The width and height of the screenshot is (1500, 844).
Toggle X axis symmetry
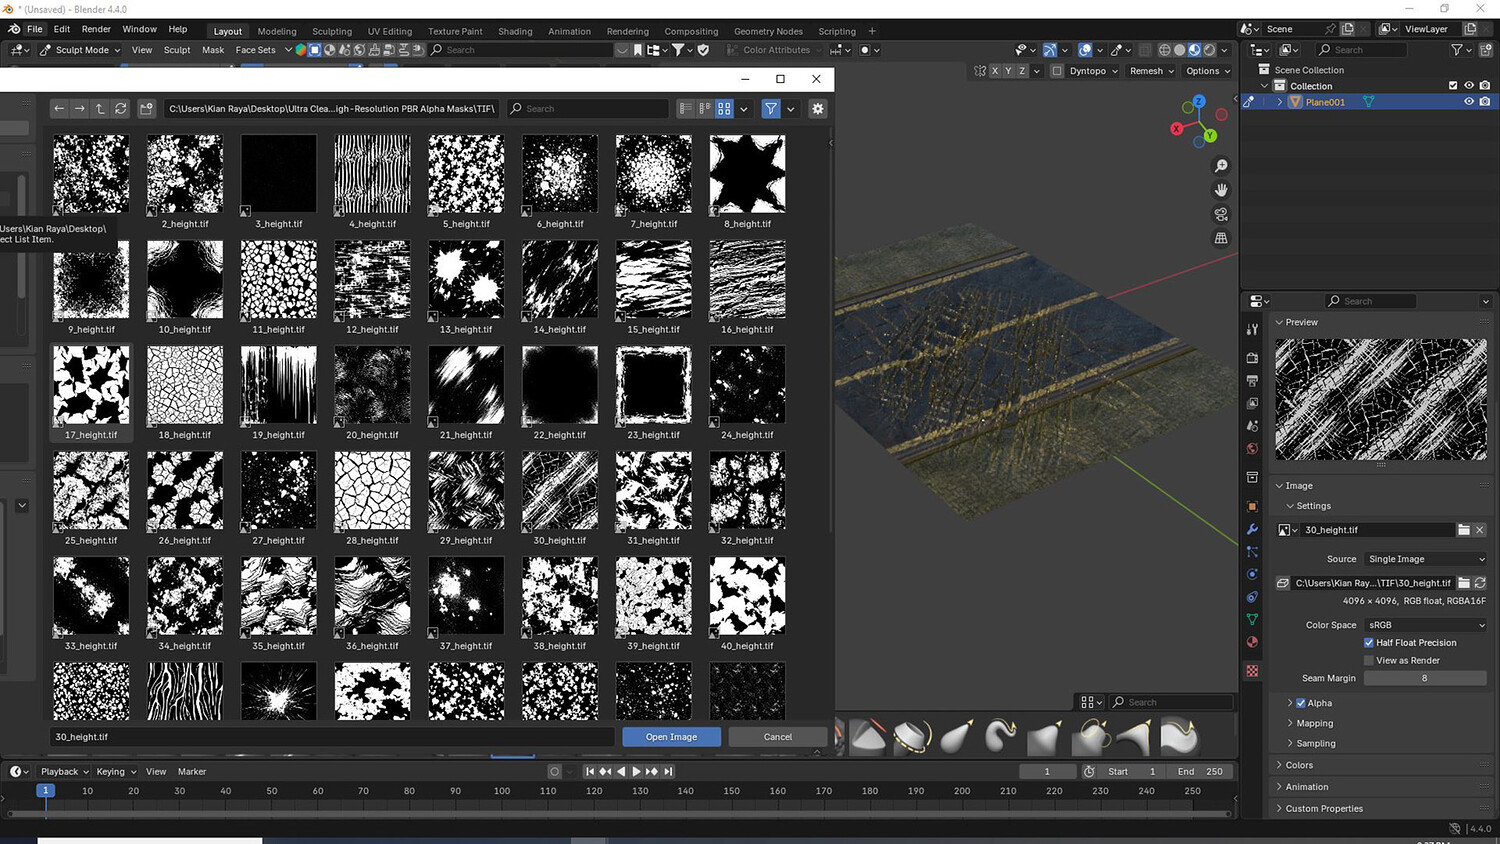click(995, 71)
